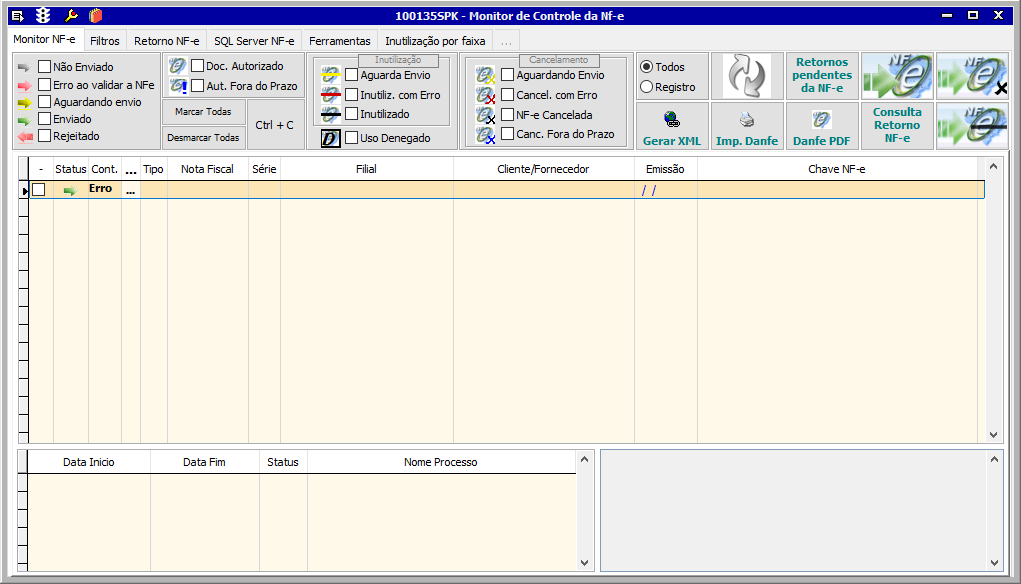Click the Imp. Danfe printer button
Image resolution: width=1021 pixels, height=584 pixels.
click(x=746, y=126)
